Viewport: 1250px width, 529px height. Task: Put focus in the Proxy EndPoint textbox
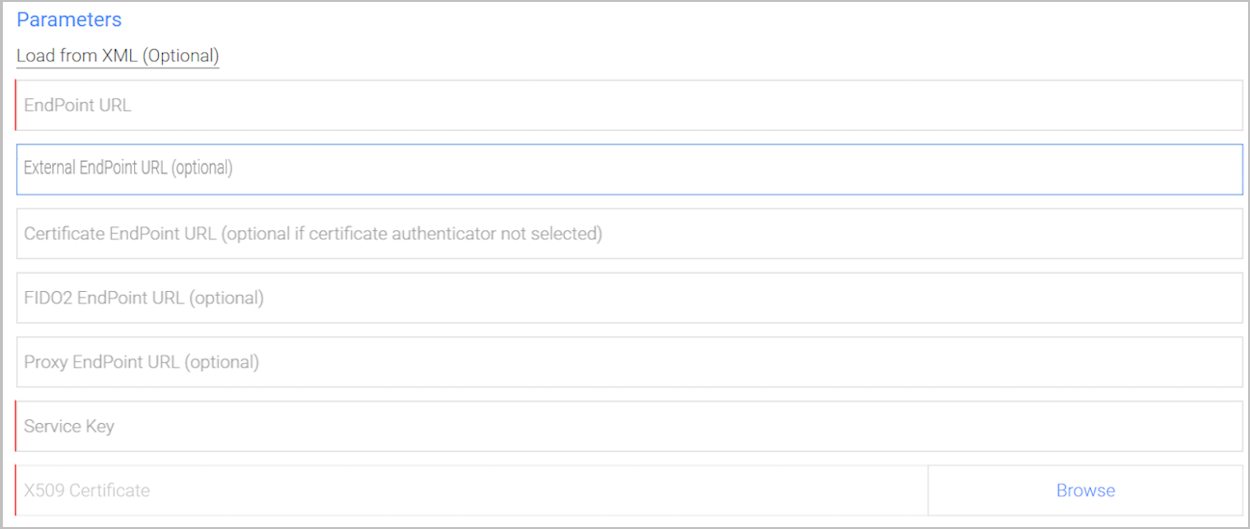(x=629, y=362)
